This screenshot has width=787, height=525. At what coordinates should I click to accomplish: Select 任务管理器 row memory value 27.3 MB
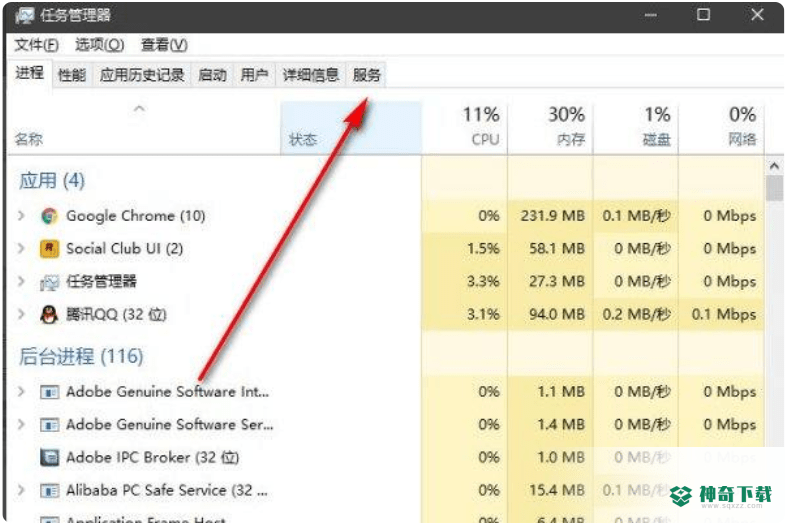pos(557,282)
